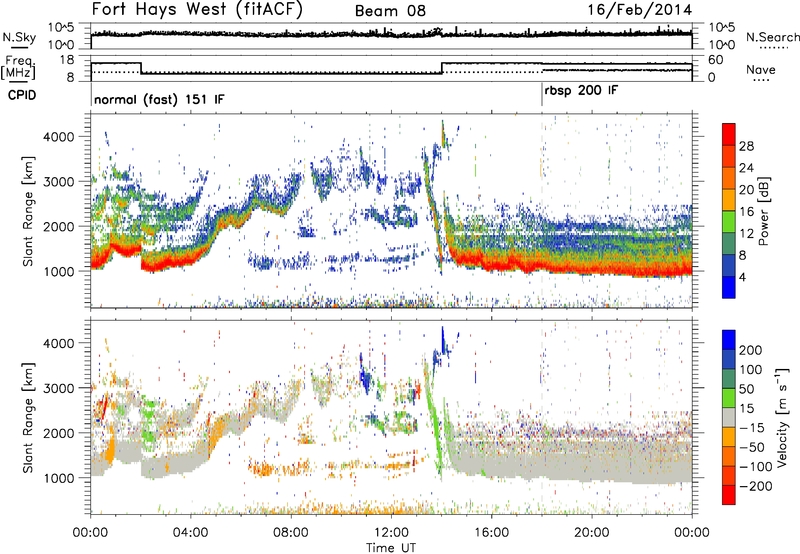Click the '16:00' time tick label
The image size is (800, 554).
491,533
